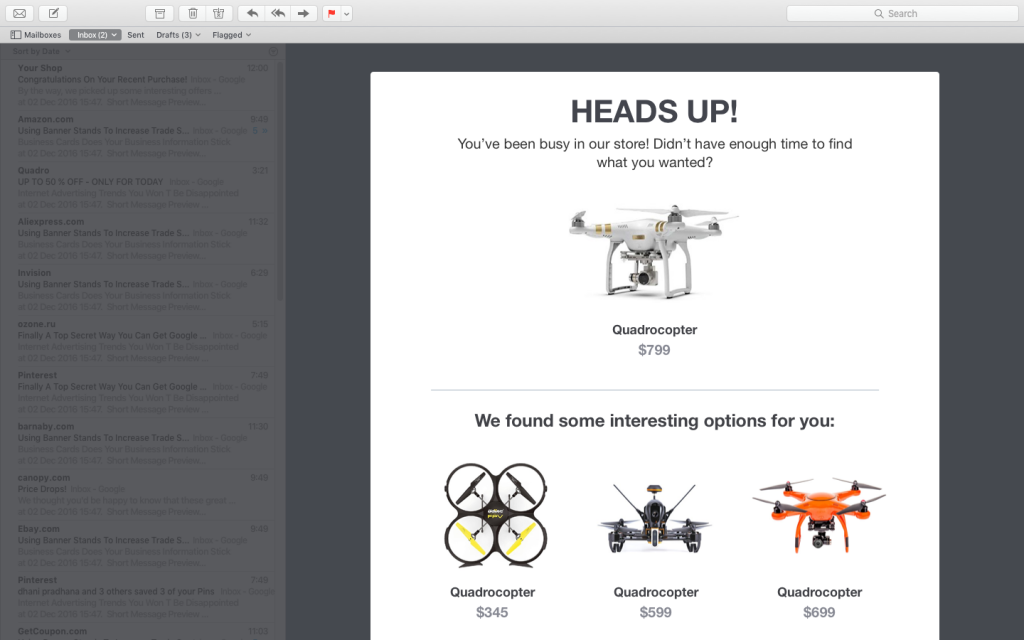This screenshot has height=640, width=1024.
Task: Archive the selected message
Action: click(159, 13)
